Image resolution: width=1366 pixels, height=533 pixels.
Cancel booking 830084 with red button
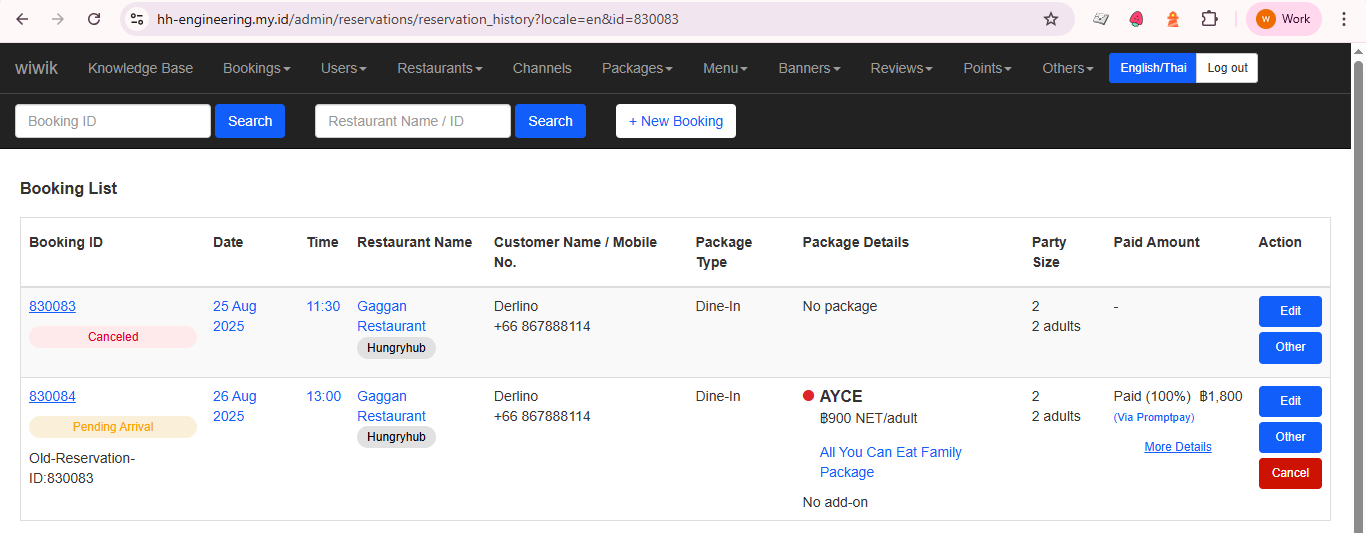tap(1289, 473)
